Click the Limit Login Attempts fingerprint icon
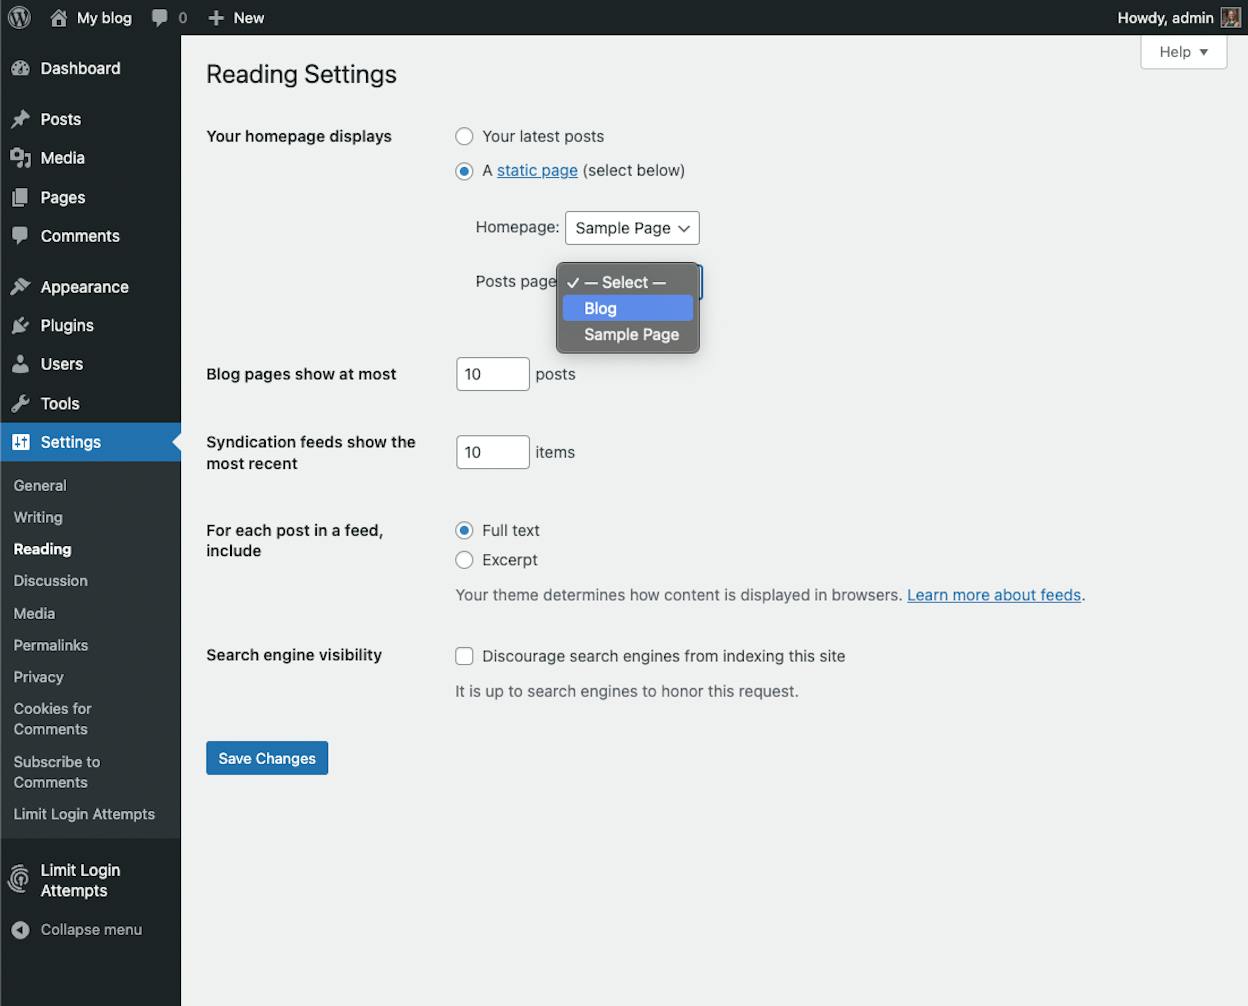 click(x=19, y=880)
